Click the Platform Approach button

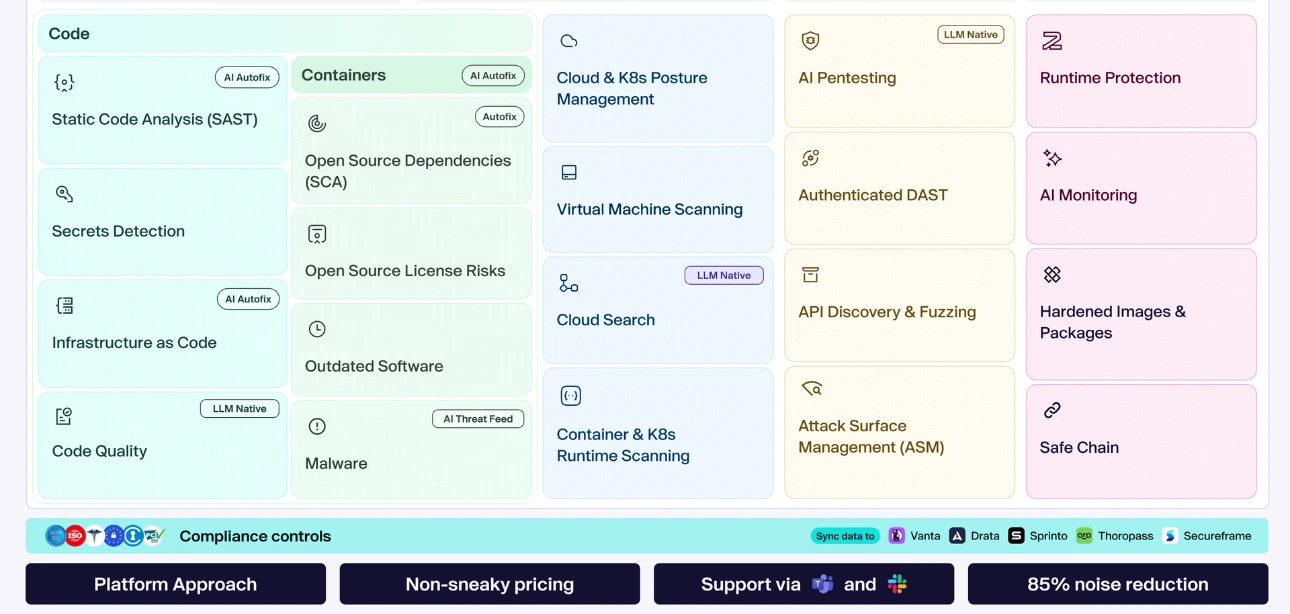(x=176, y=584)
